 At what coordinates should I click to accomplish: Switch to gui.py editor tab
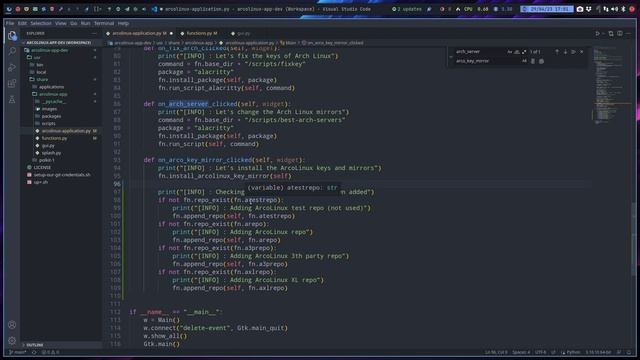click(x=243, y=33)
